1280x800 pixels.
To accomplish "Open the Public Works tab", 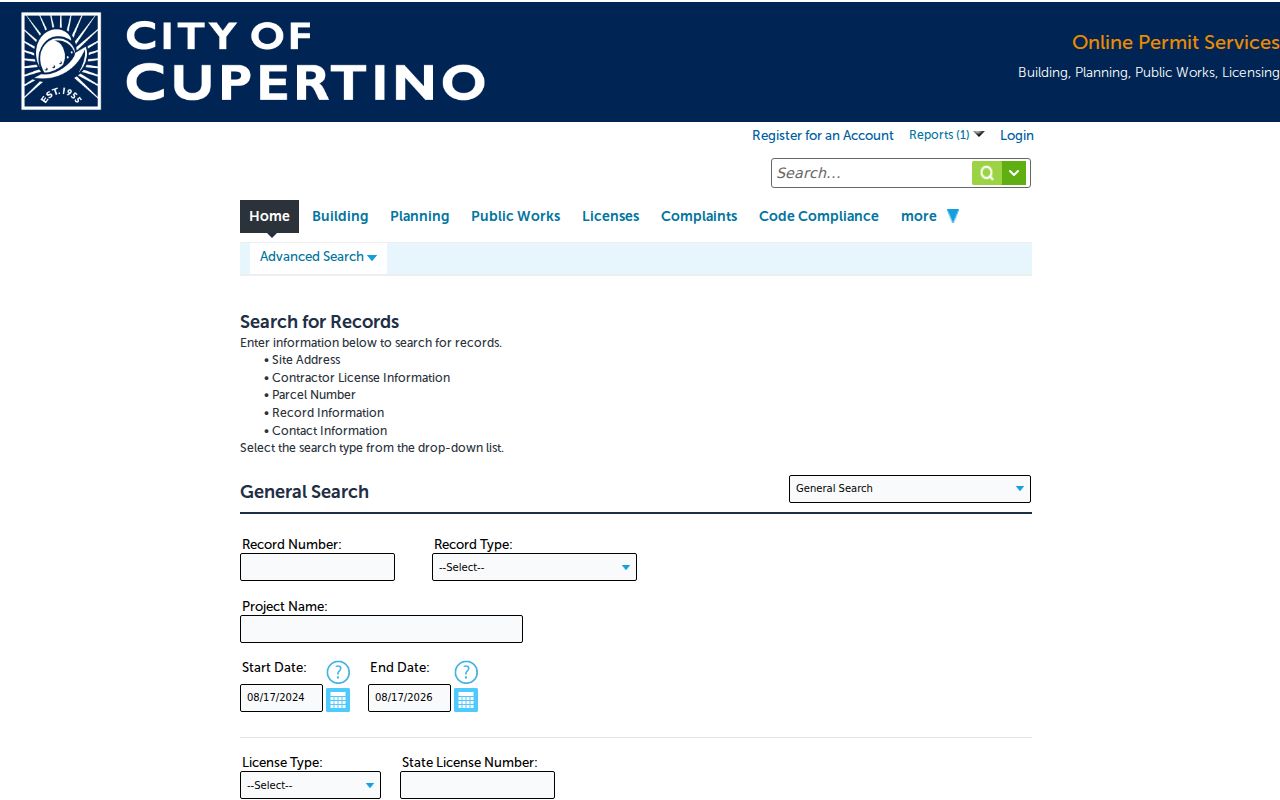I will coord(516,216).
